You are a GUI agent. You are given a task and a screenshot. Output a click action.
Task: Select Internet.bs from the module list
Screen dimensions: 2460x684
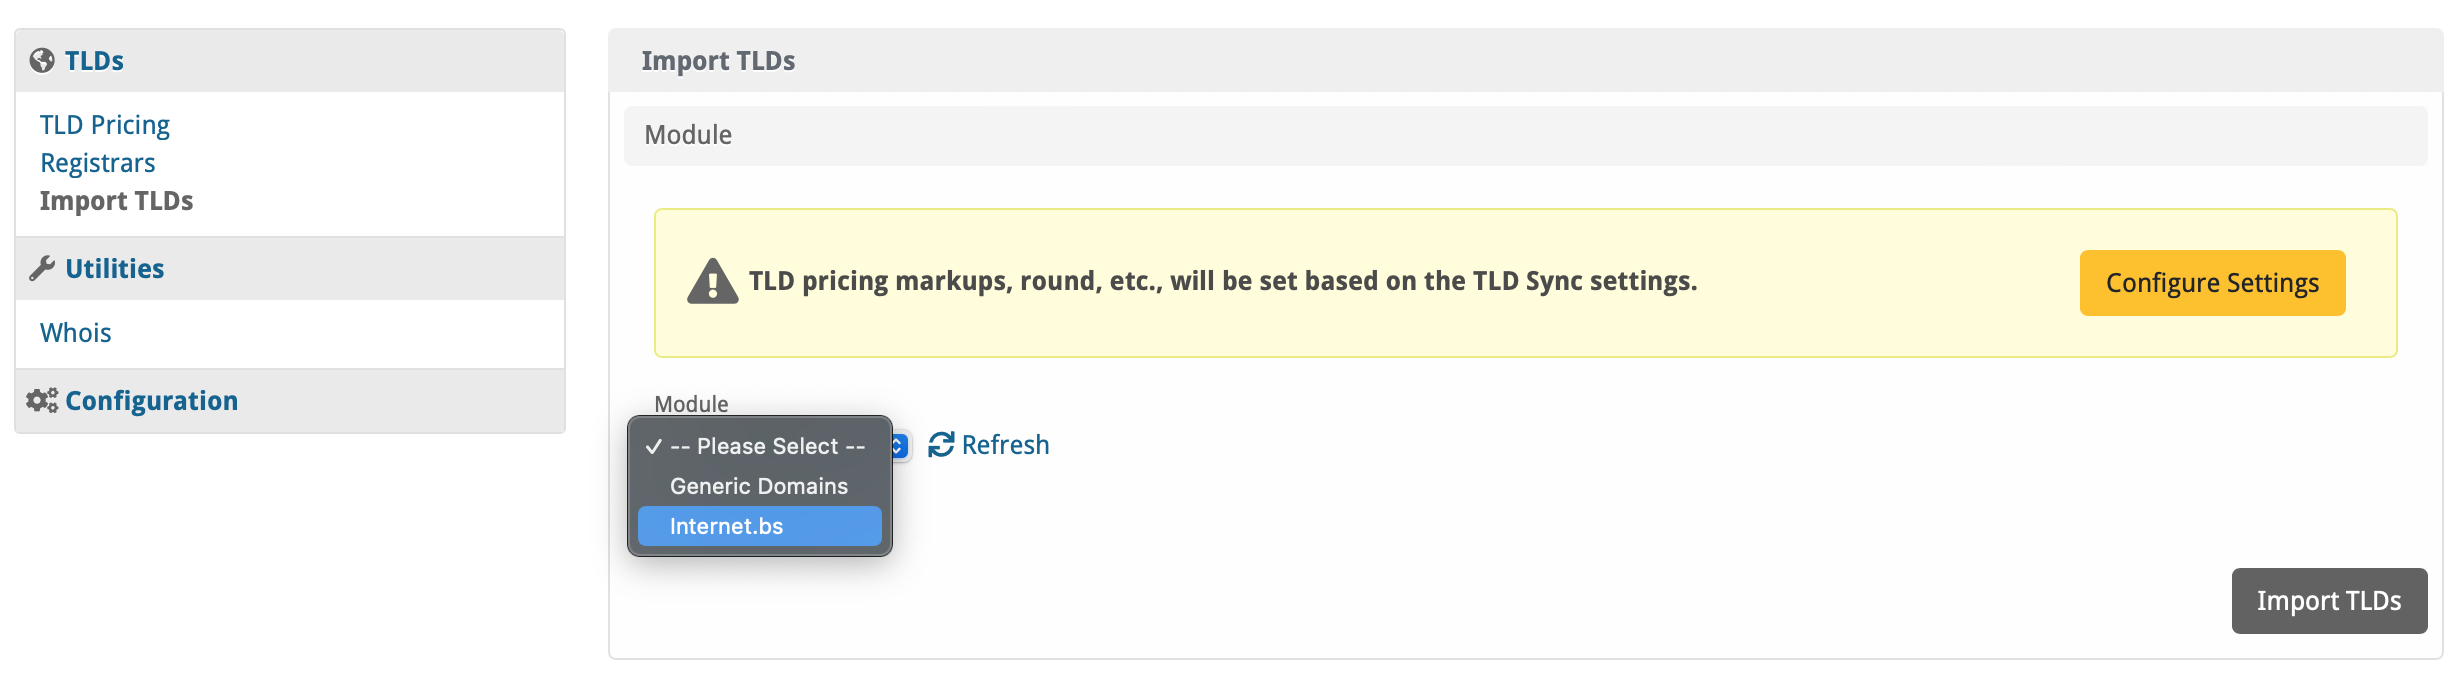pos(727,526)
